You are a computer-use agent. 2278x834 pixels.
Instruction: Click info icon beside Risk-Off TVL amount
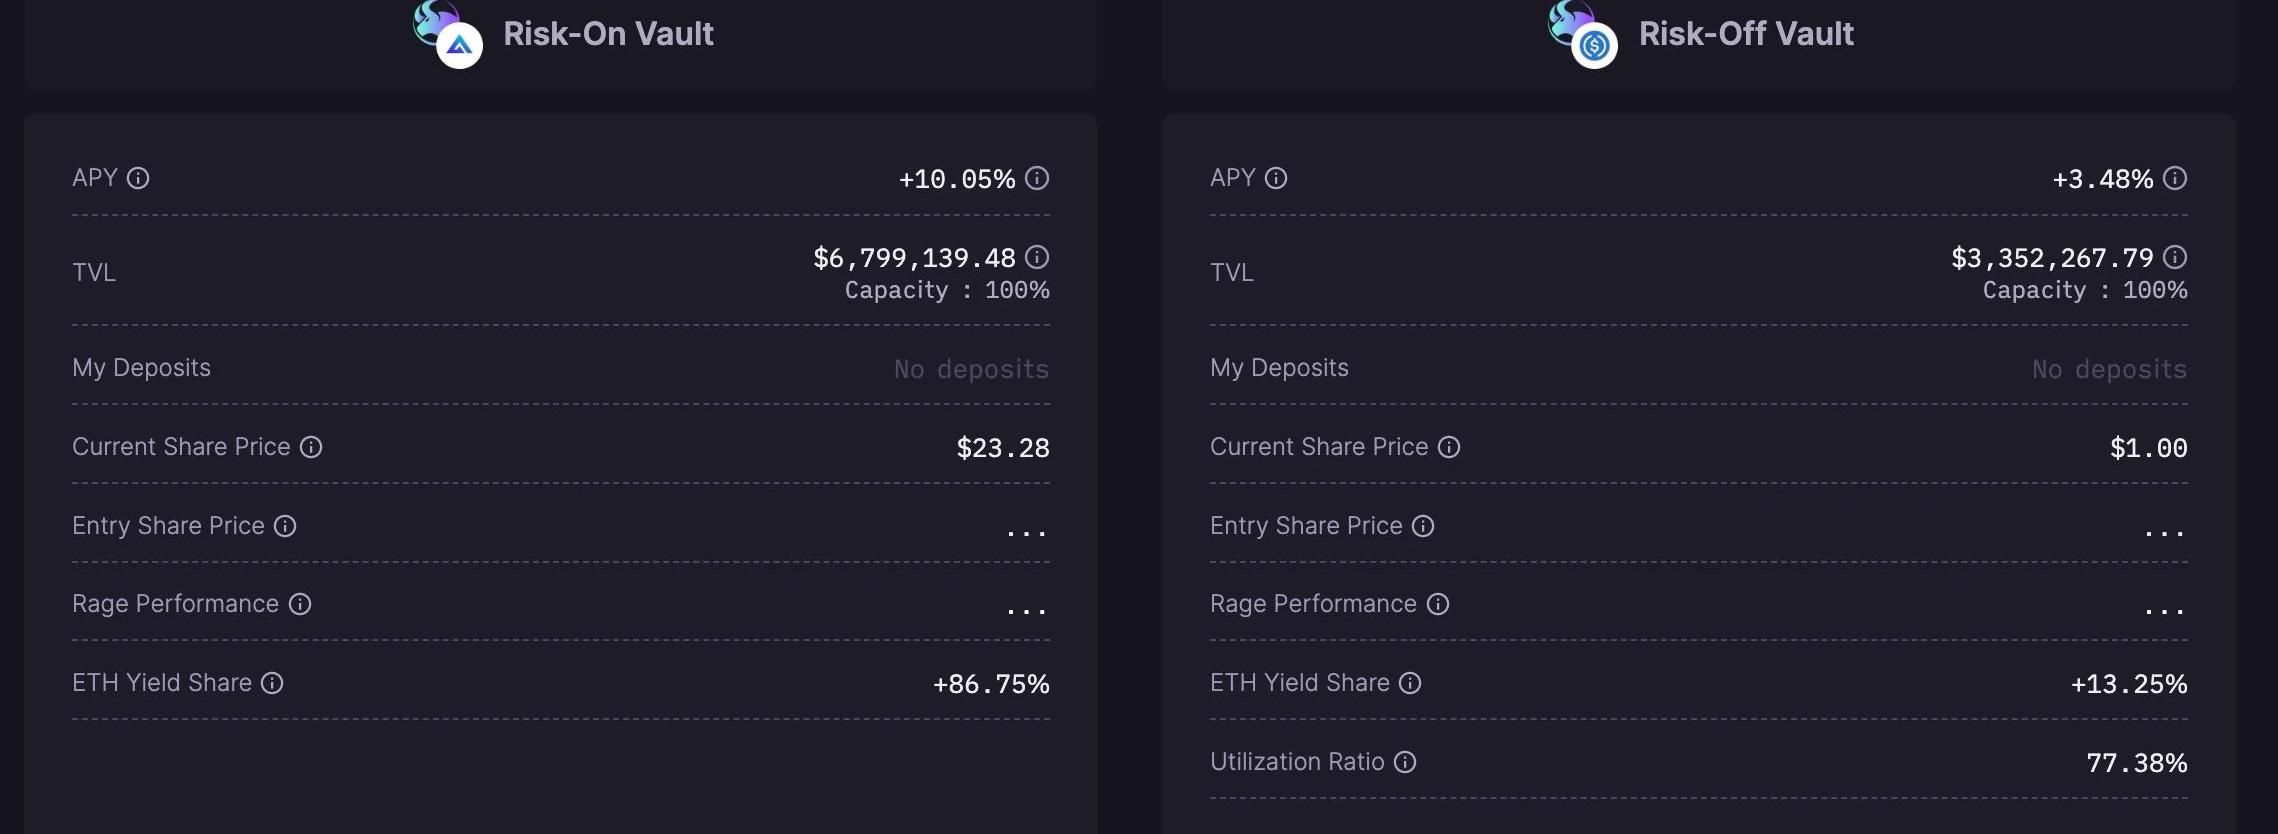click(2175, 257)
